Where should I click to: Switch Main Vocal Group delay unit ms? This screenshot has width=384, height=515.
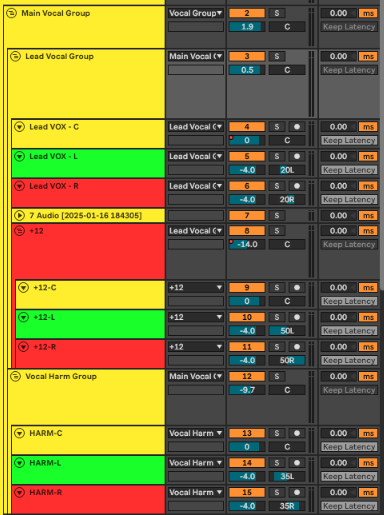368,13
